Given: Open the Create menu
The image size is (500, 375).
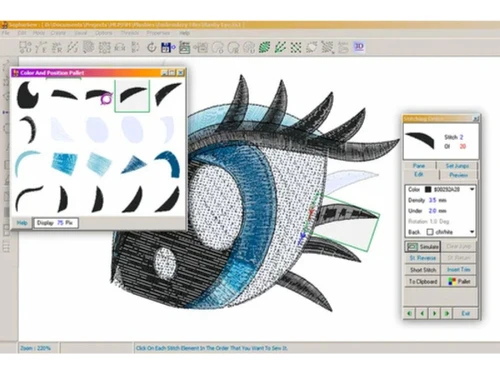Looking at the screenshot, I should click(58, 33).
